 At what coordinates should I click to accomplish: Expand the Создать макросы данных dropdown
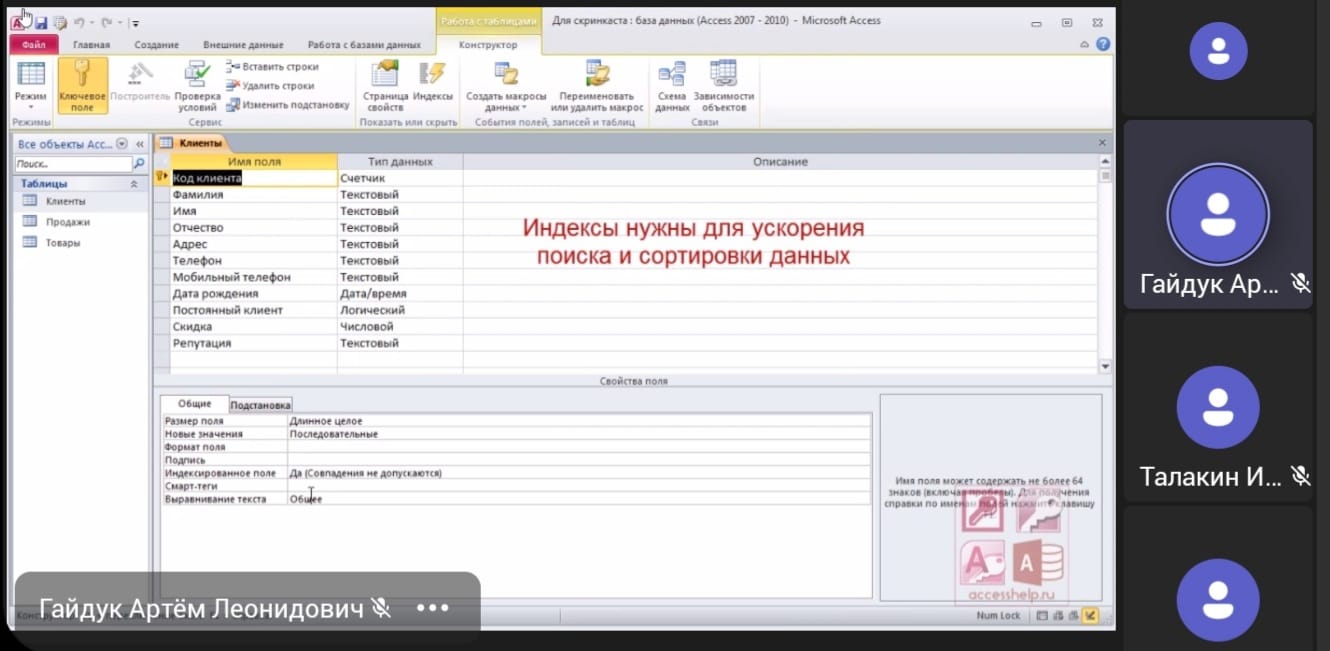pyautogui.click(x=506, y=86)
